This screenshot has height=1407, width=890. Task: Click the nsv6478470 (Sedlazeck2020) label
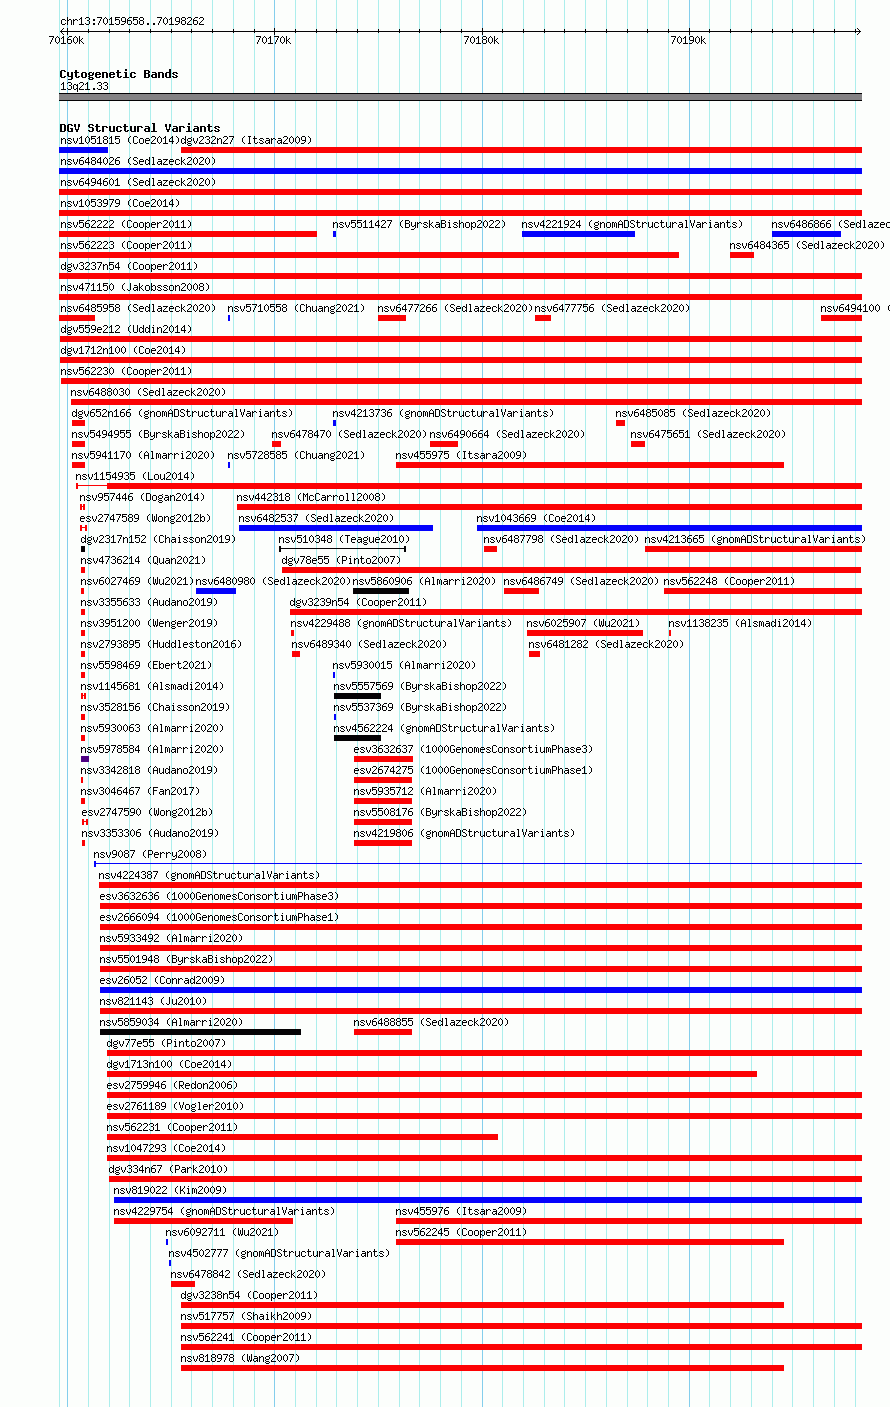pos(349,434)
